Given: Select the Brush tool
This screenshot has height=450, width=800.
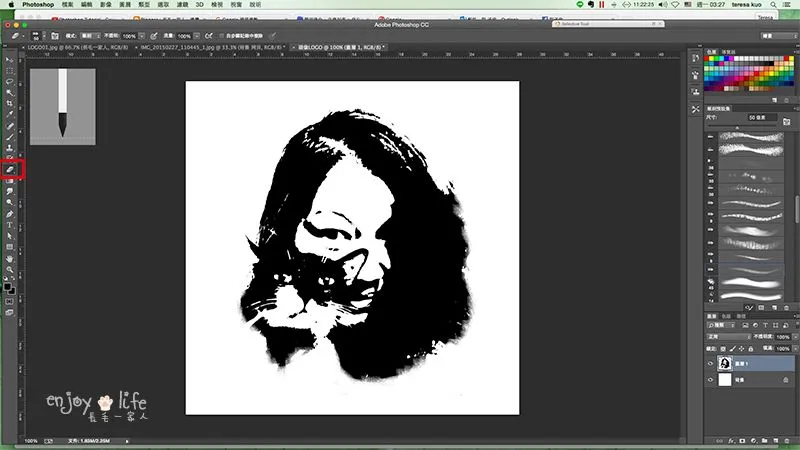Looking at the screenshot, I should click(9, 137).
